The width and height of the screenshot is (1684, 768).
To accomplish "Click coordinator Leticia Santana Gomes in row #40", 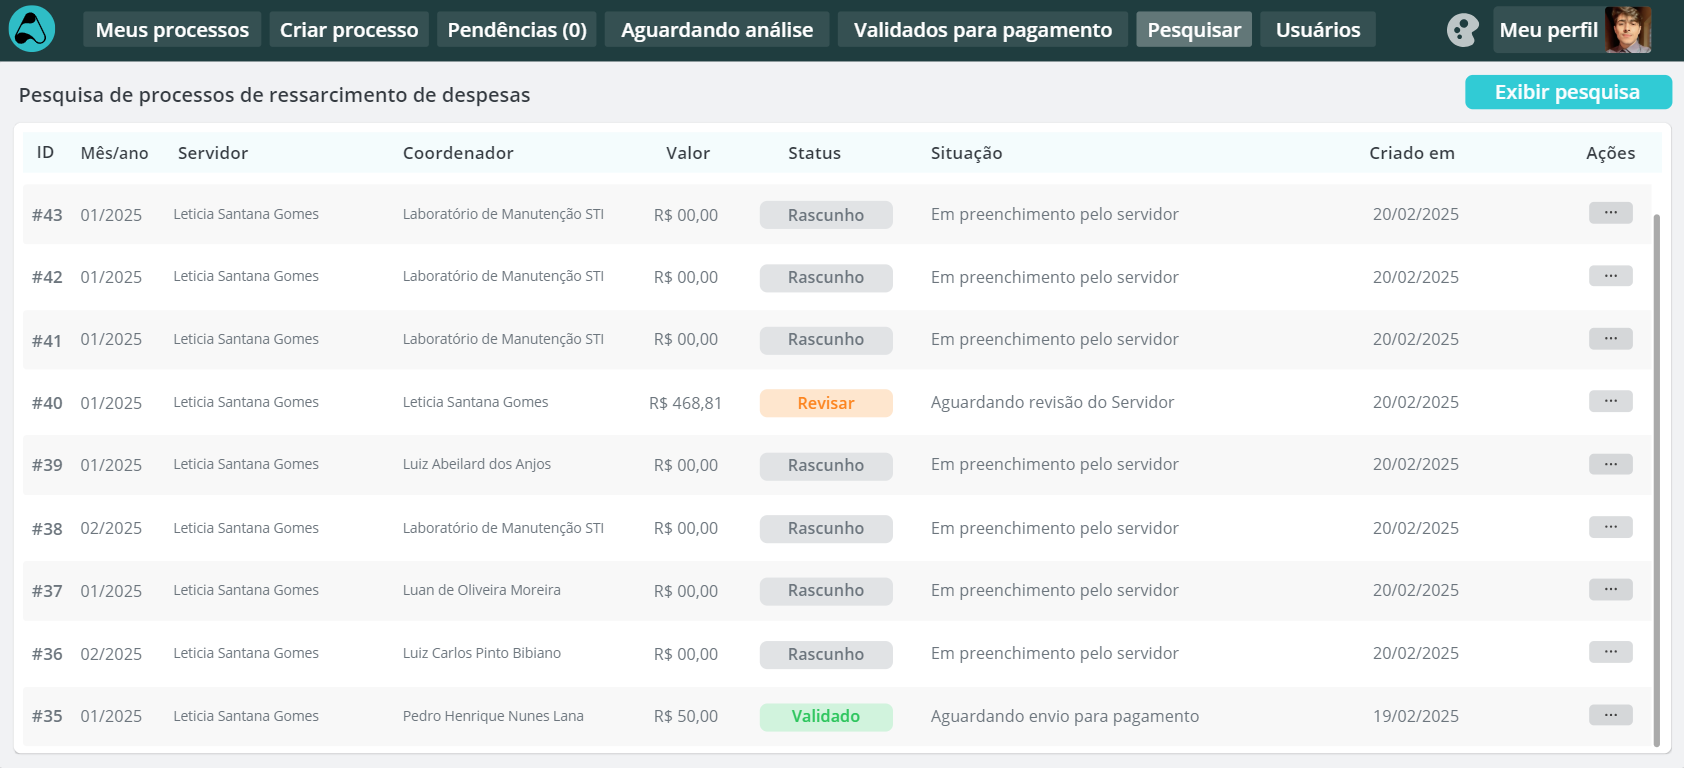I will (x=476, y=402).
